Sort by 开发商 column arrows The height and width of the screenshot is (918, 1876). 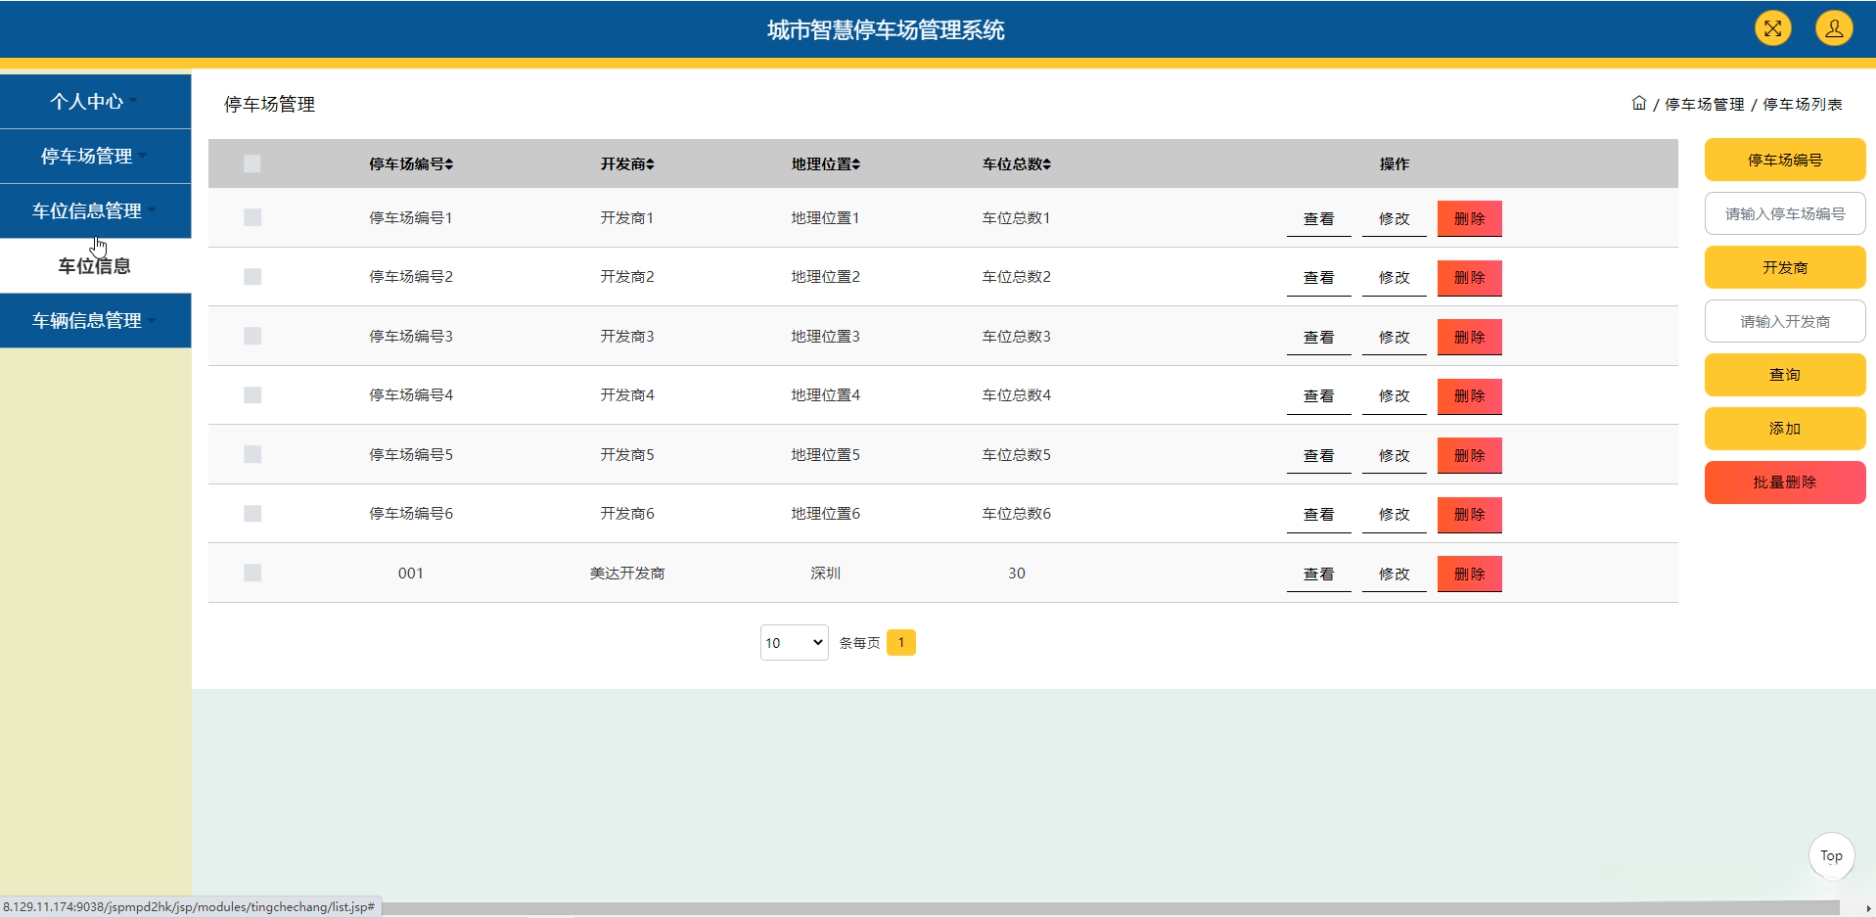[650, 164]
